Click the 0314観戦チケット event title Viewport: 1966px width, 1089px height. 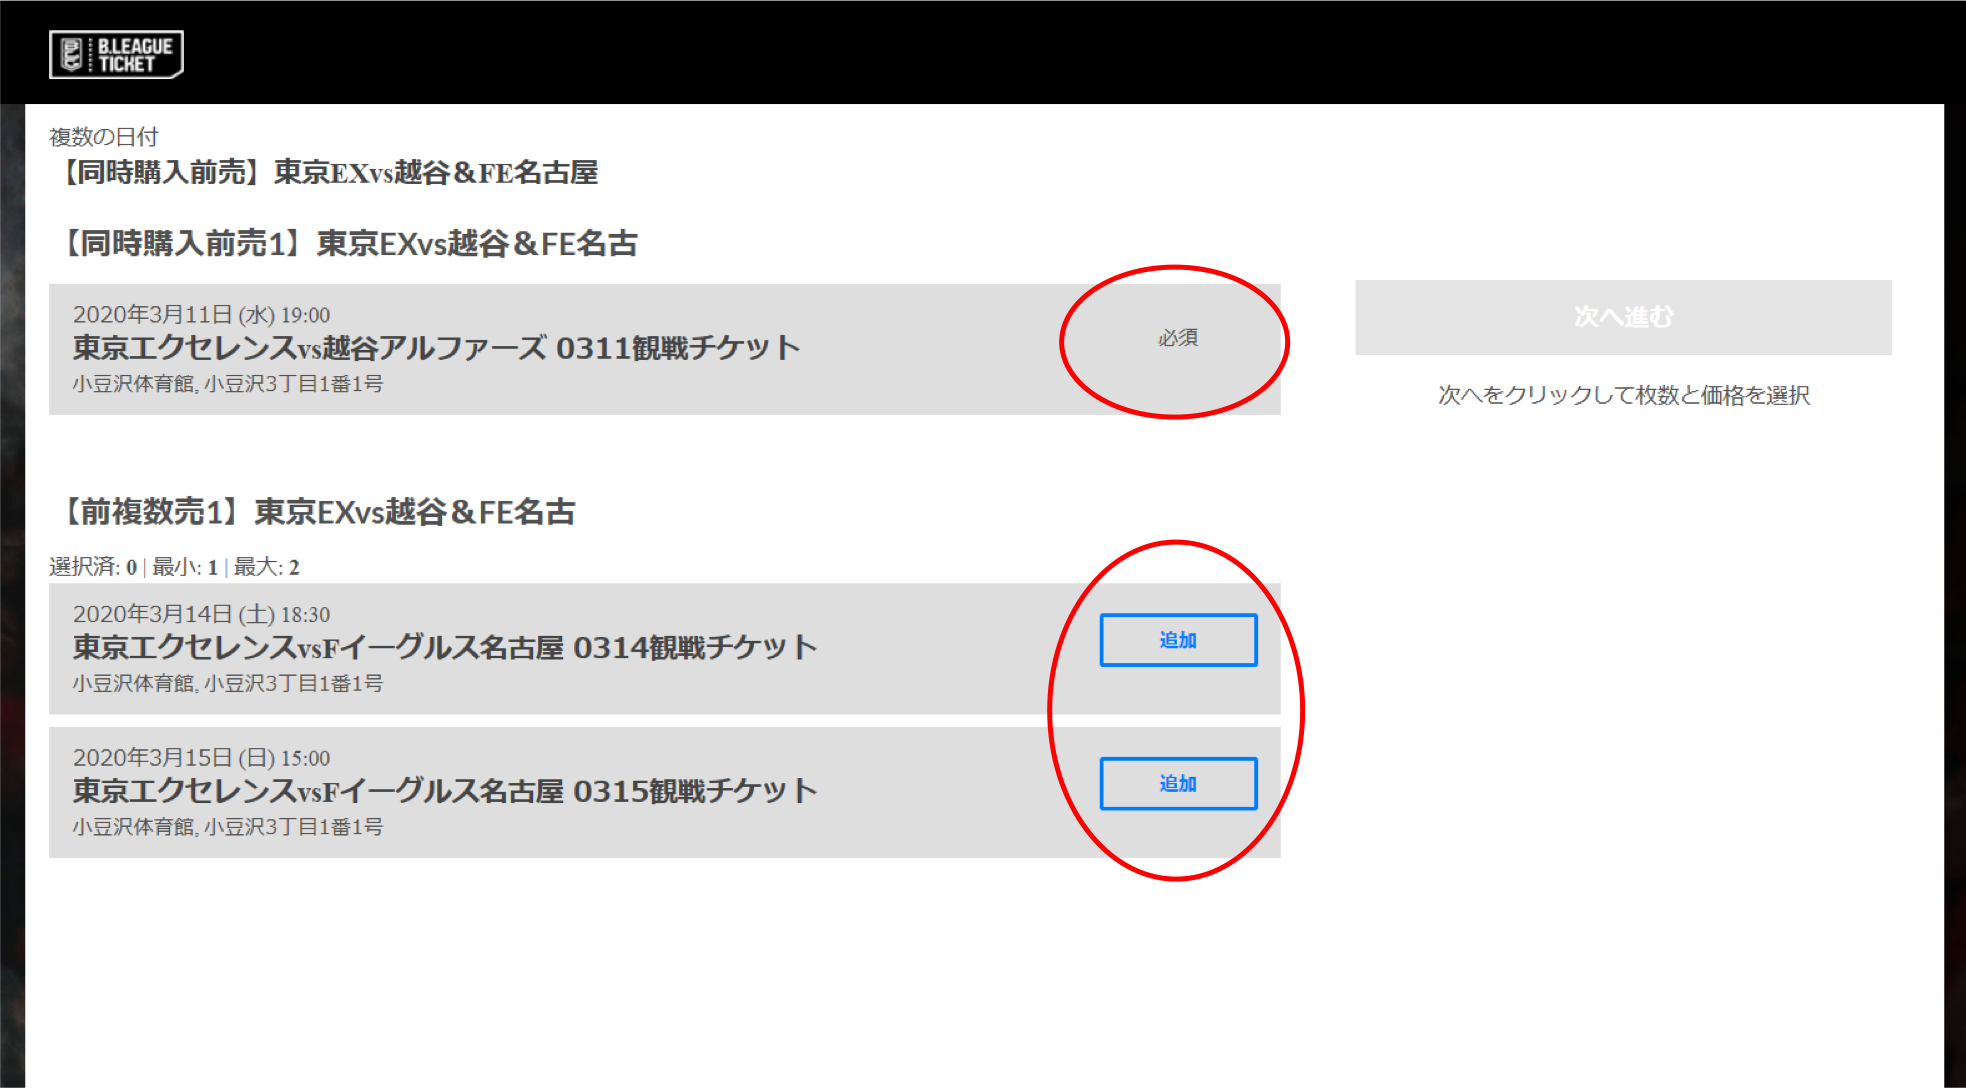[x=444, y=648]
